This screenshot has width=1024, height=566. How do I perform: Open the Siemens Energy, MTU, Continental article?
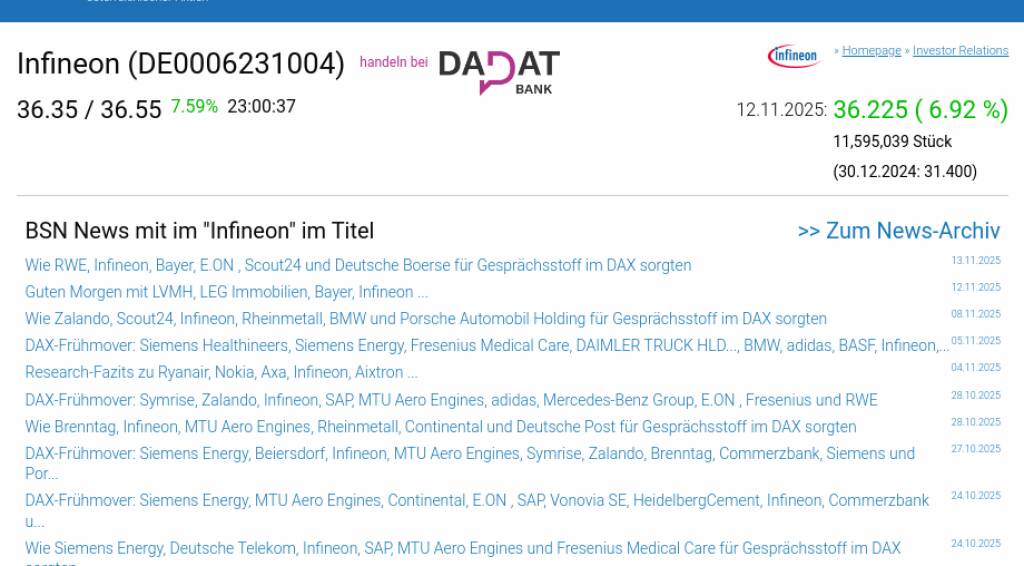point(476,500)
